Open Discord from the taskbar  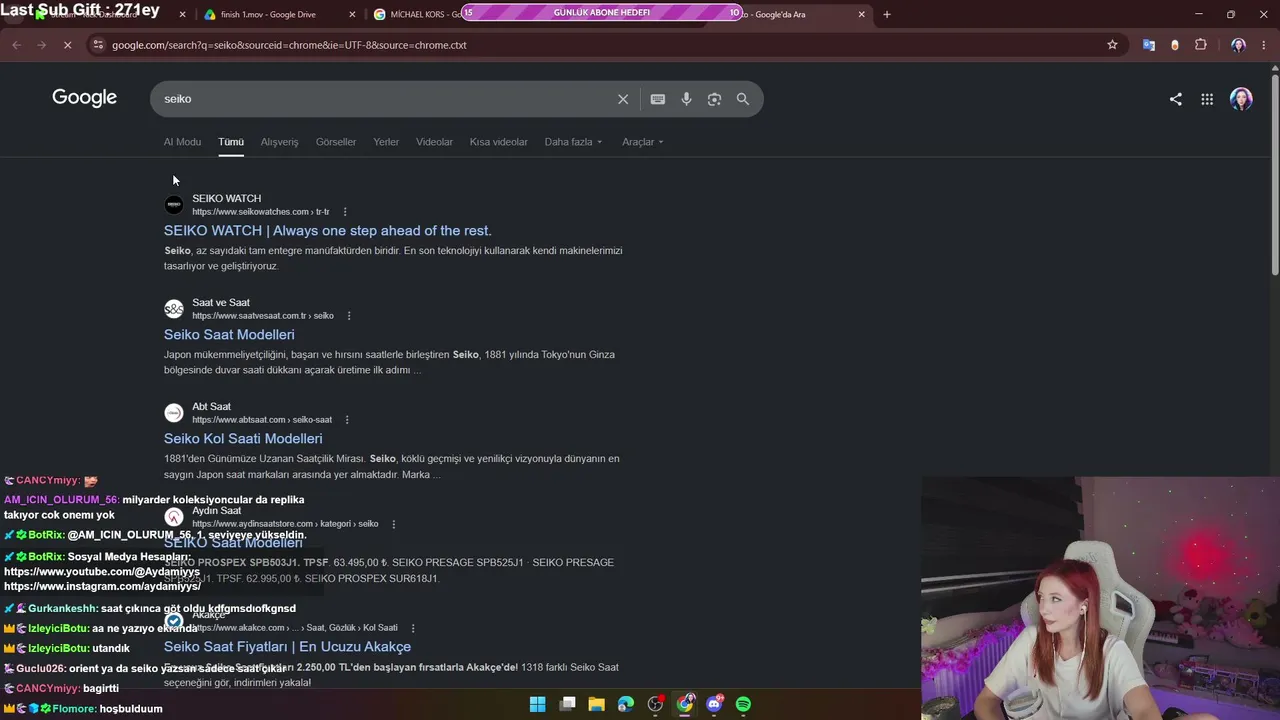pyautogui.click(x=714, y=704)
